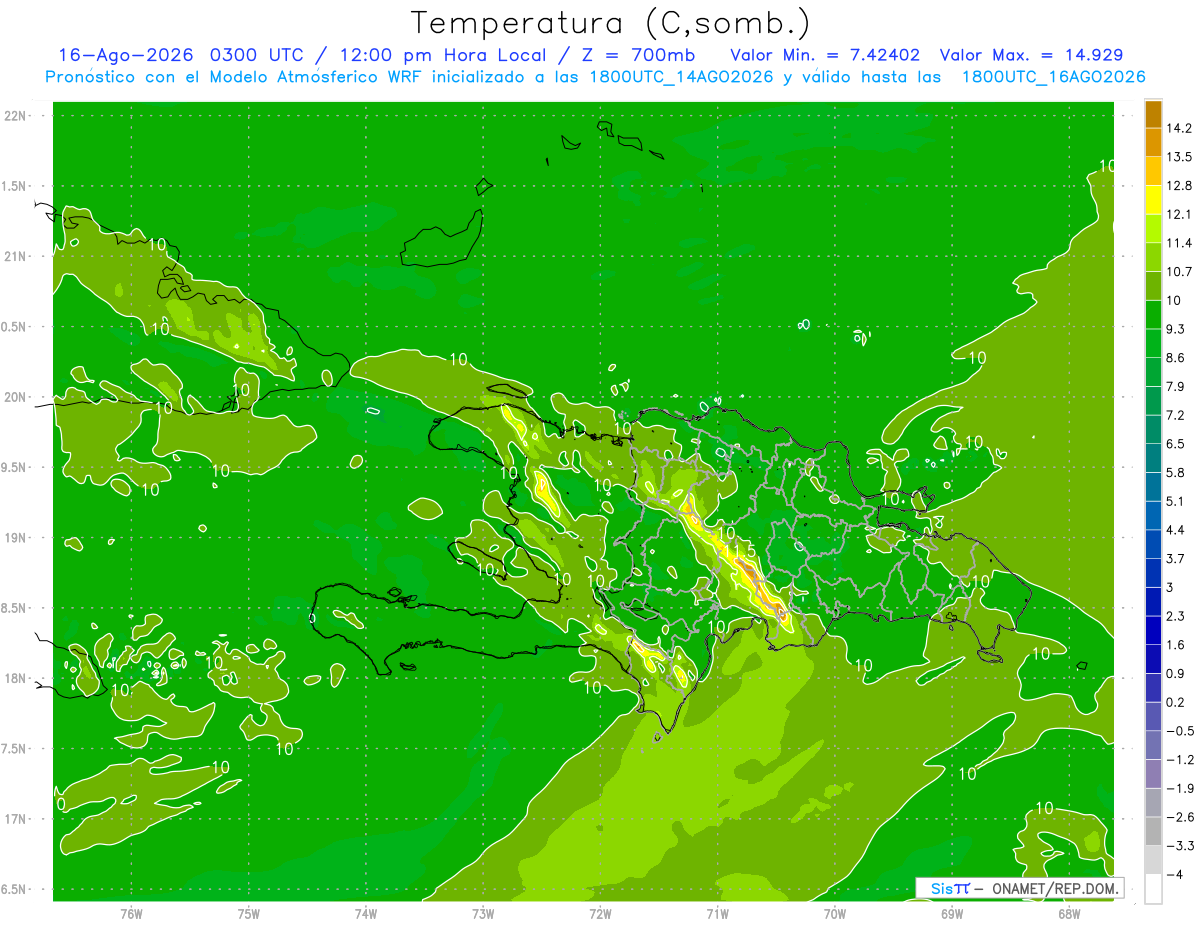1200x927 pixels.
Task: Click colorbar value '7.9'
Action: pos(1176,387)
